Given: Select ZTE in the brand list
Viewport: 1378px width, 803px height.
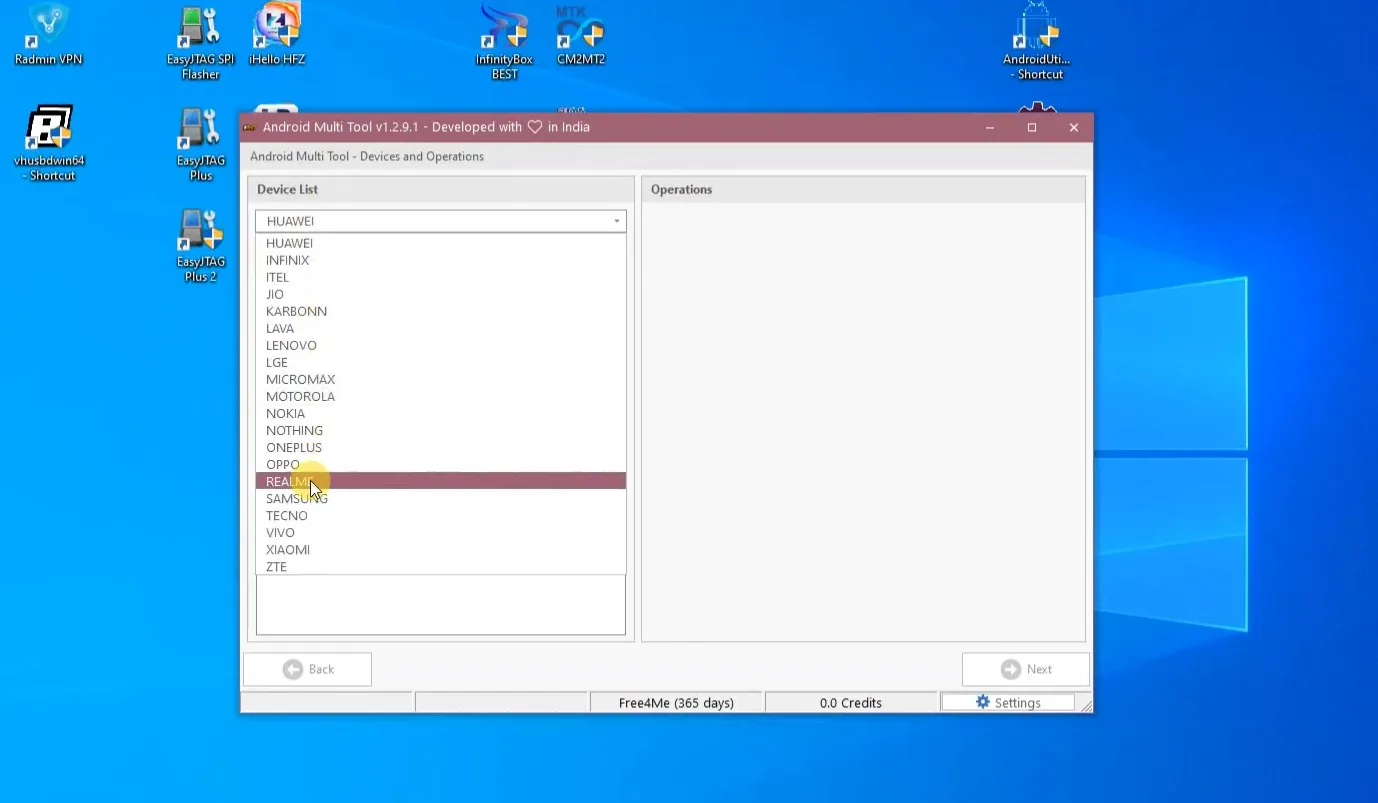Looking at the screenshot, I should (x=441, y=566).
